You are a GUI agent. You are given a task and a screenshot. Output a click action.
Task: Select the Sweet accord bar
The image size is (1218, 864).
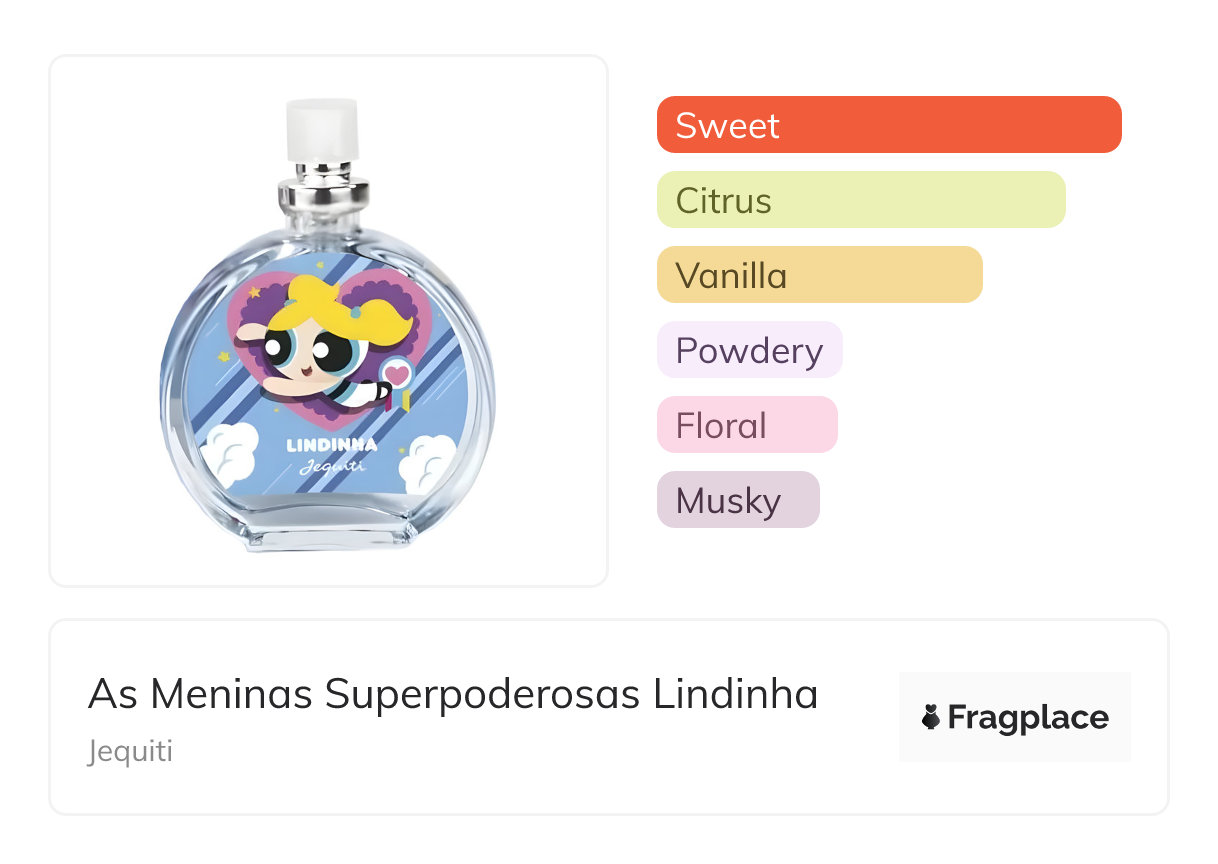click(x=888, y=125)
